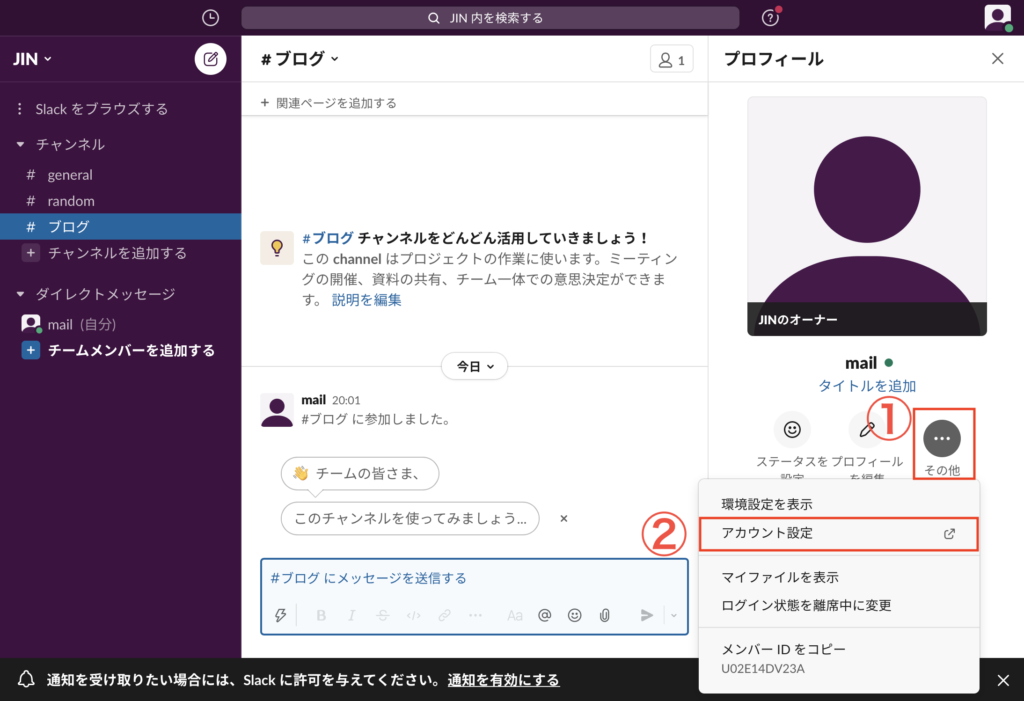Click the large profile photo
This screenshot has height=701, width=1024.
tap(867, 216)
